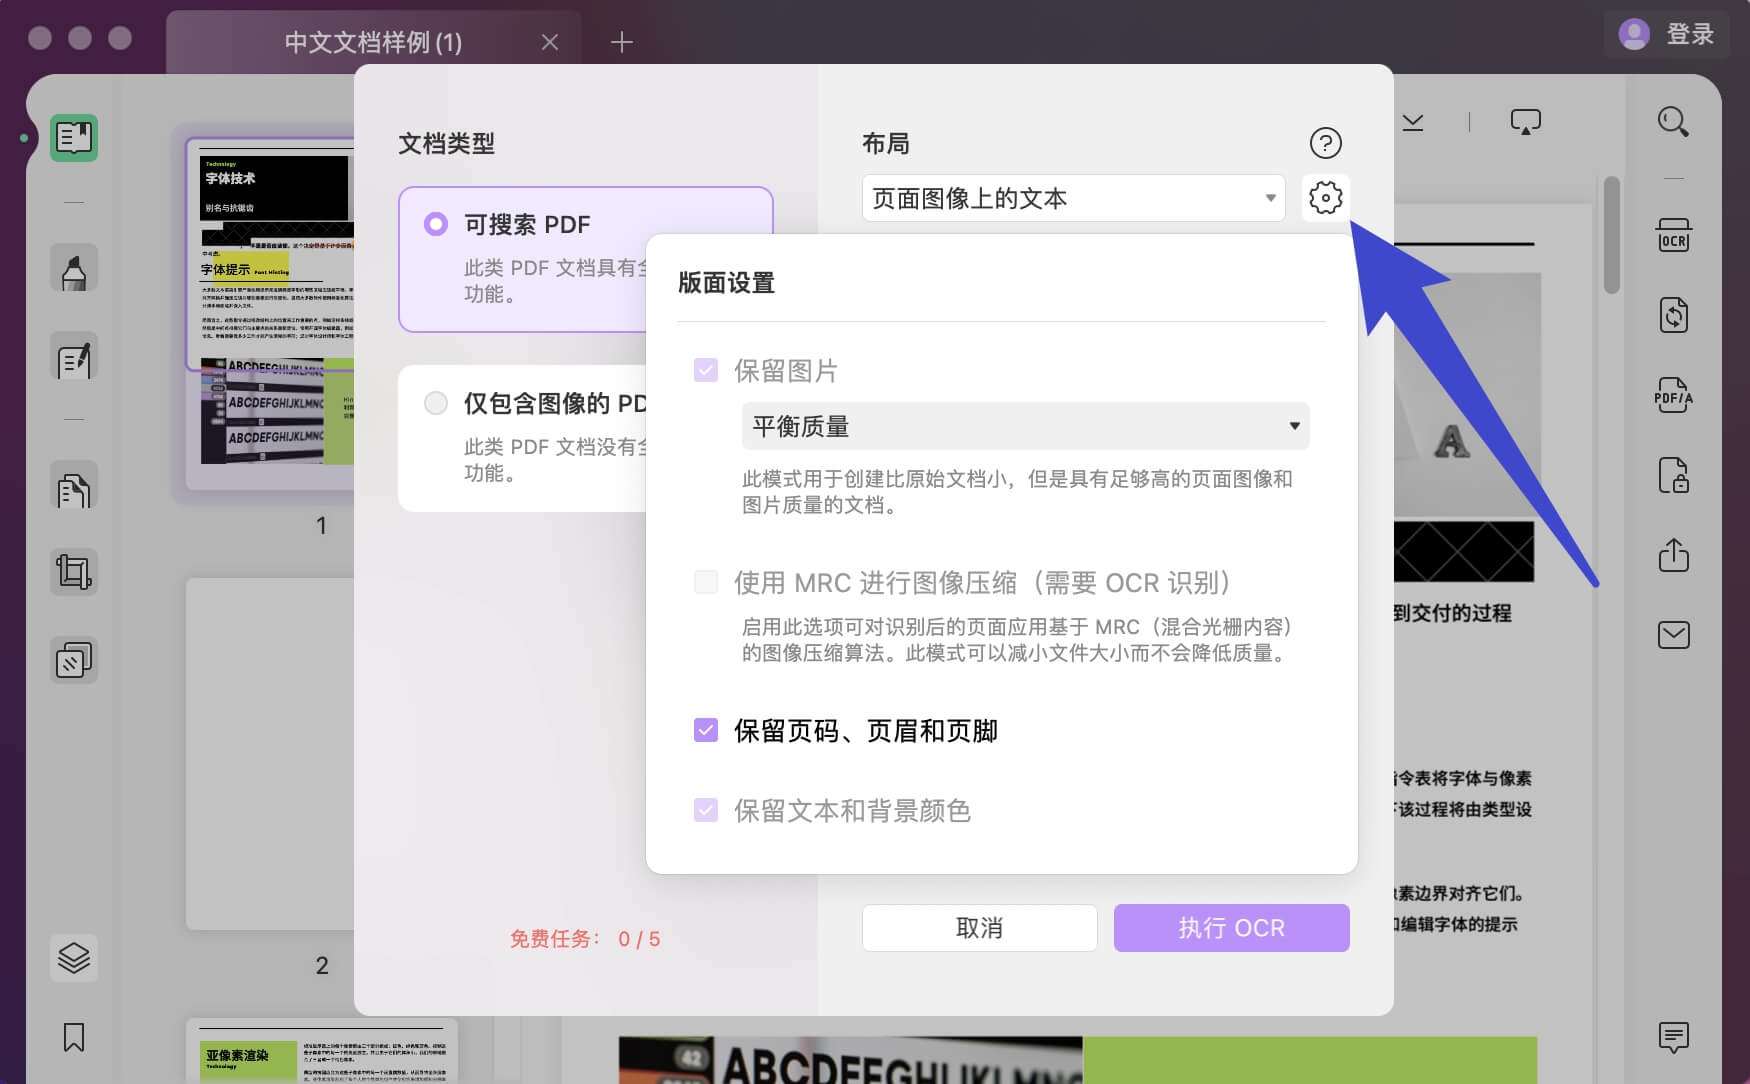This screenshot has width=1750, height=1084.
Task: Open the comments panel icon
Action: pyautogui.click(x=1673, y=1037)
